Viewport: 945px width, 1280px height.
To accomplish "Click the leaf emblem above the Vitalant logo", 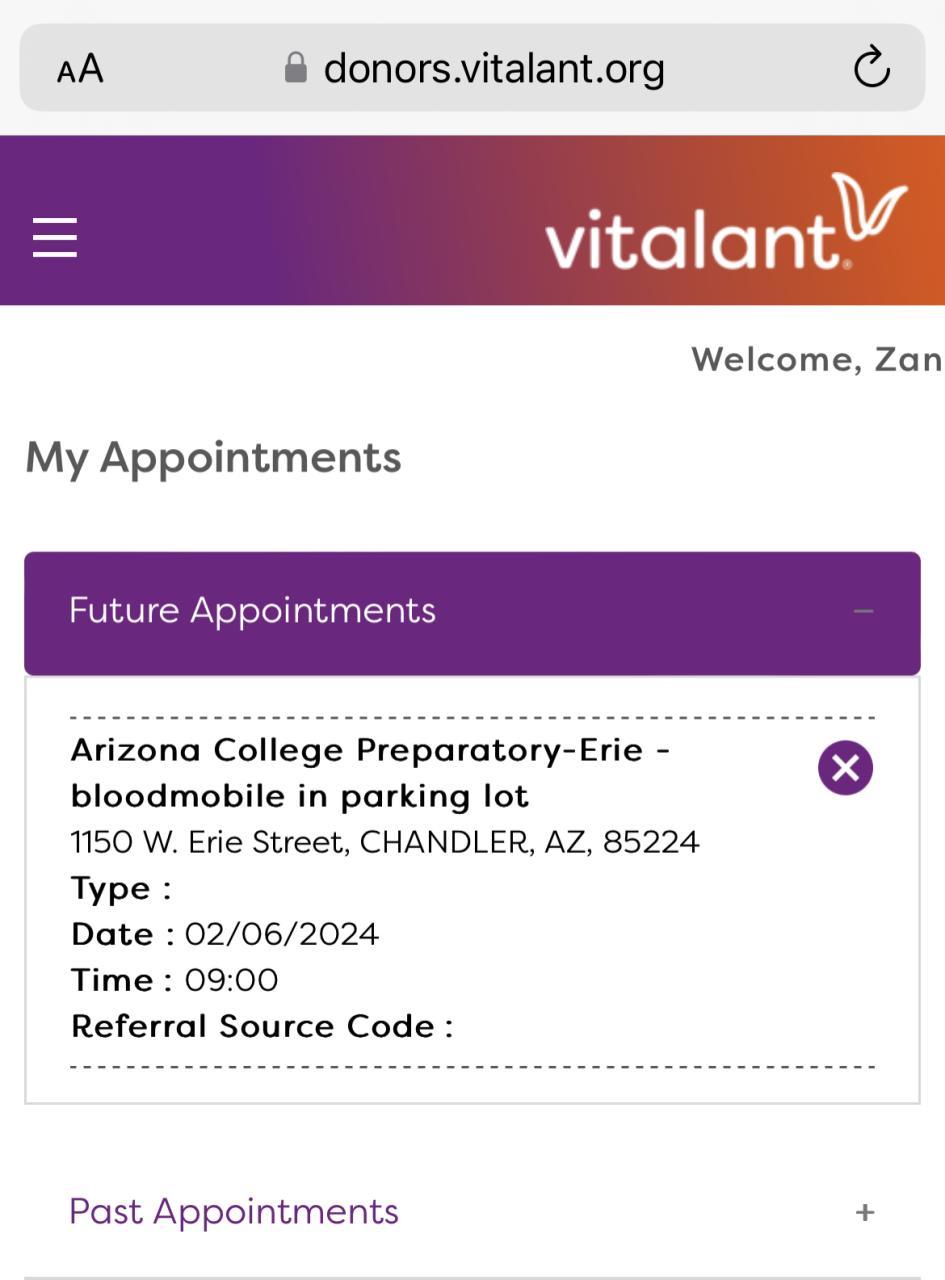I will tap(868, 208).
